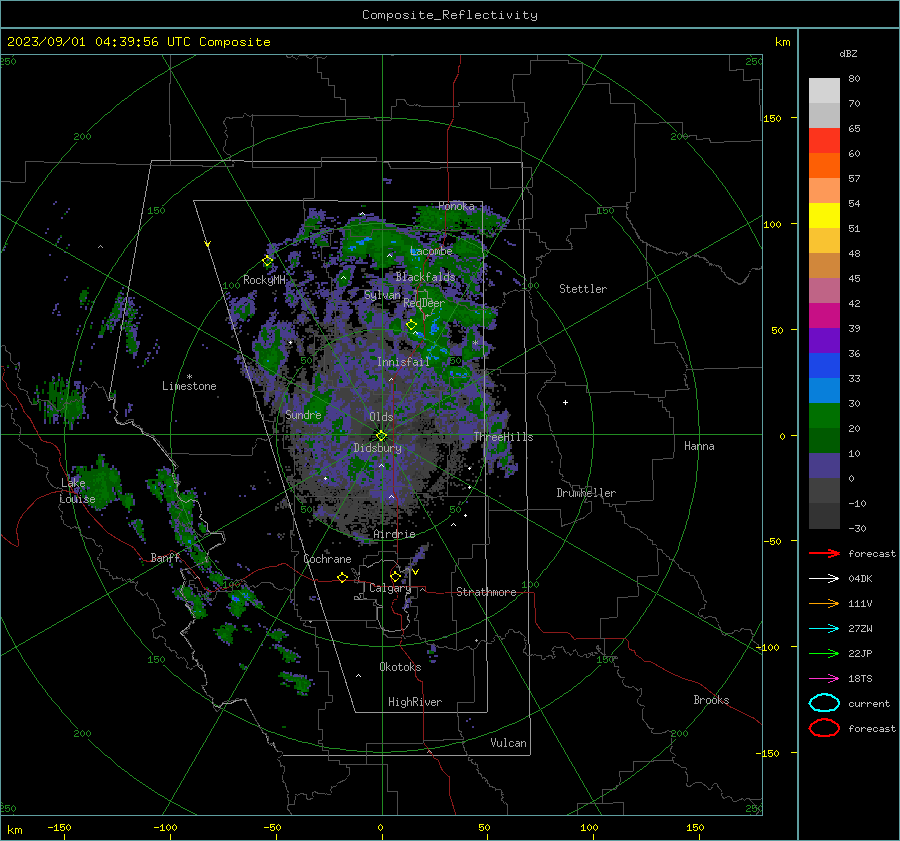Click the Didsbury city label

[377, 448]
